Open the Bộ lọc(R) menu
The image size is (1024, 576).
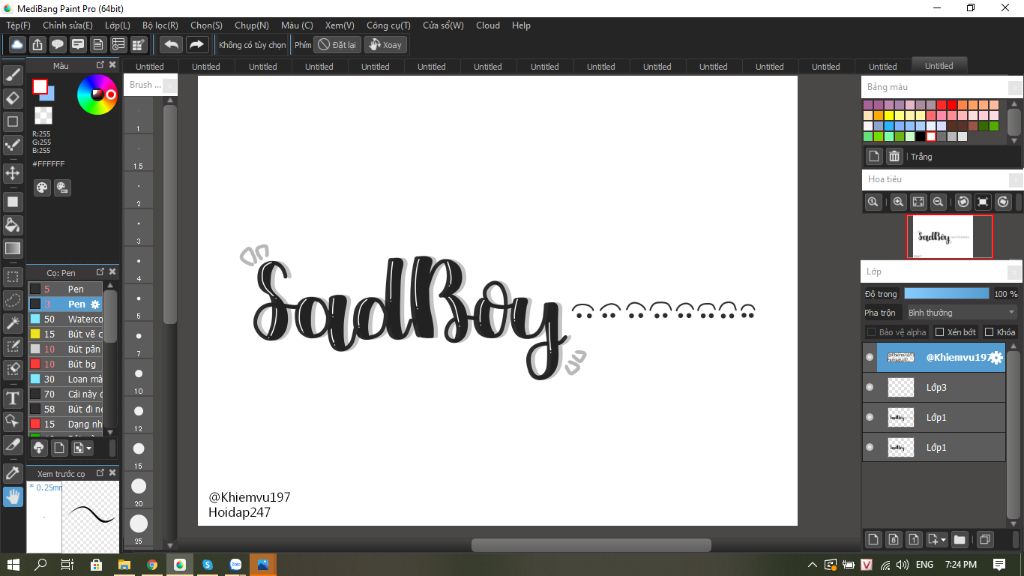tap(160, 25)
